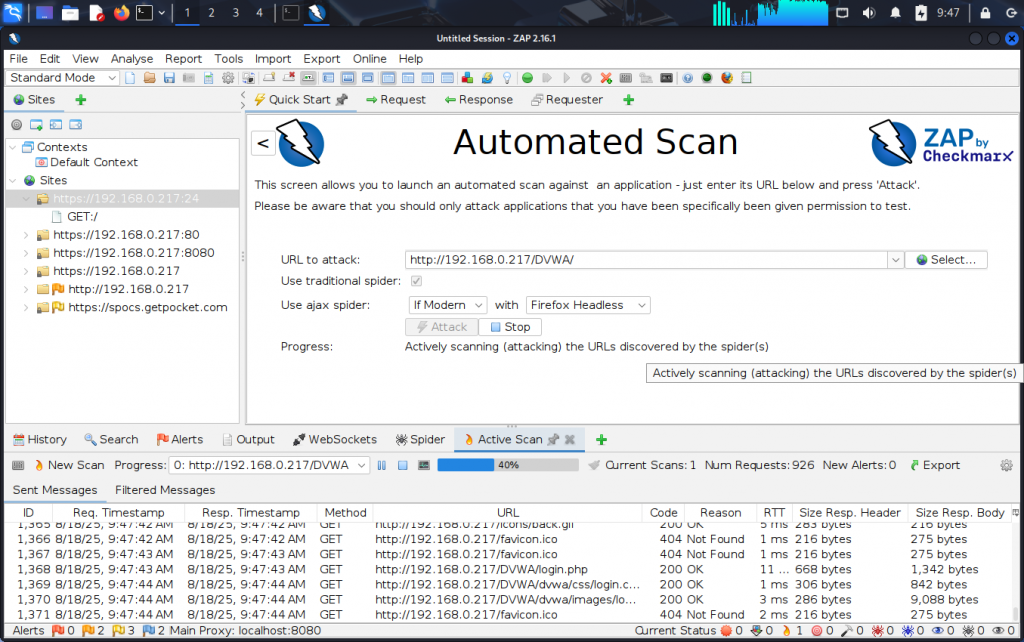1024x642 pixels.
Task: Click the New Session toolbar icon
Action: [131, 78]
